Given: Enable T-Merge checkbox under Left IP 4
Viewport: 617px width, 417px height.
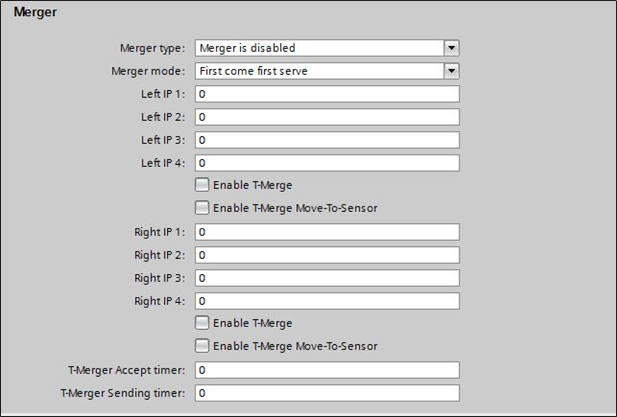Looking at the screenshot, I should 202,185.
